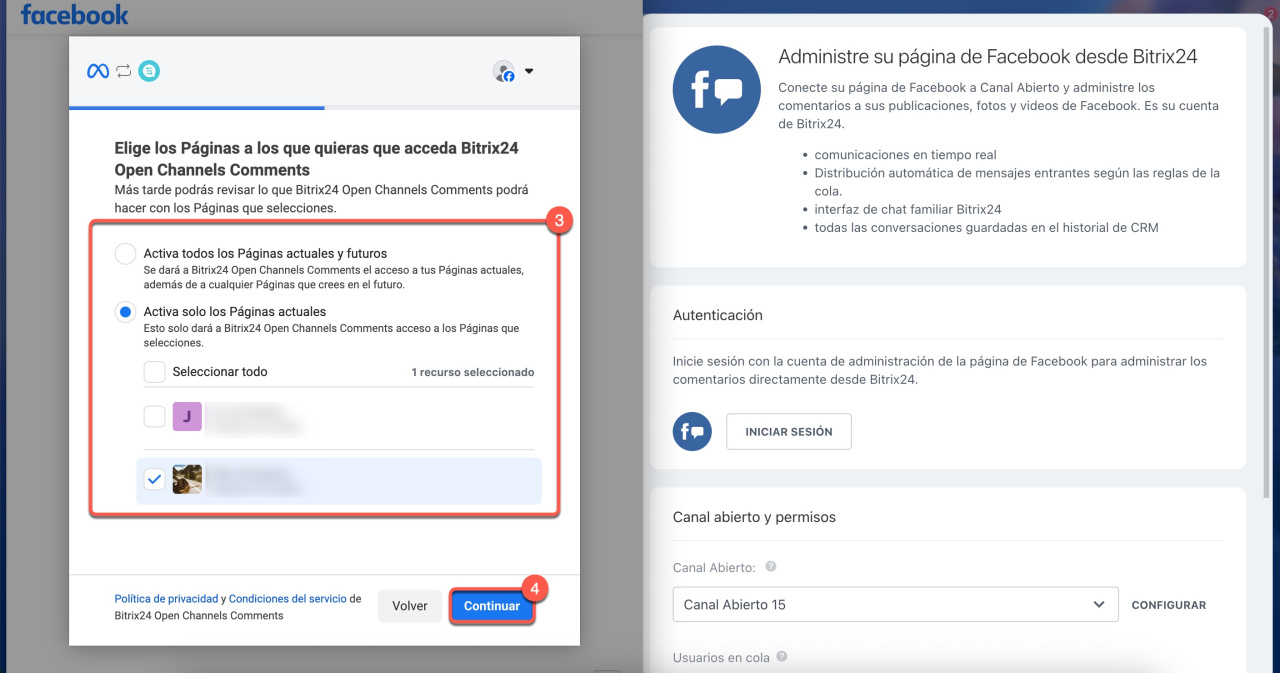Viewport: 1280px width, 673px height.
Task: Open the "Canal Abierto 15" dropdown
Action: [896, 605]
